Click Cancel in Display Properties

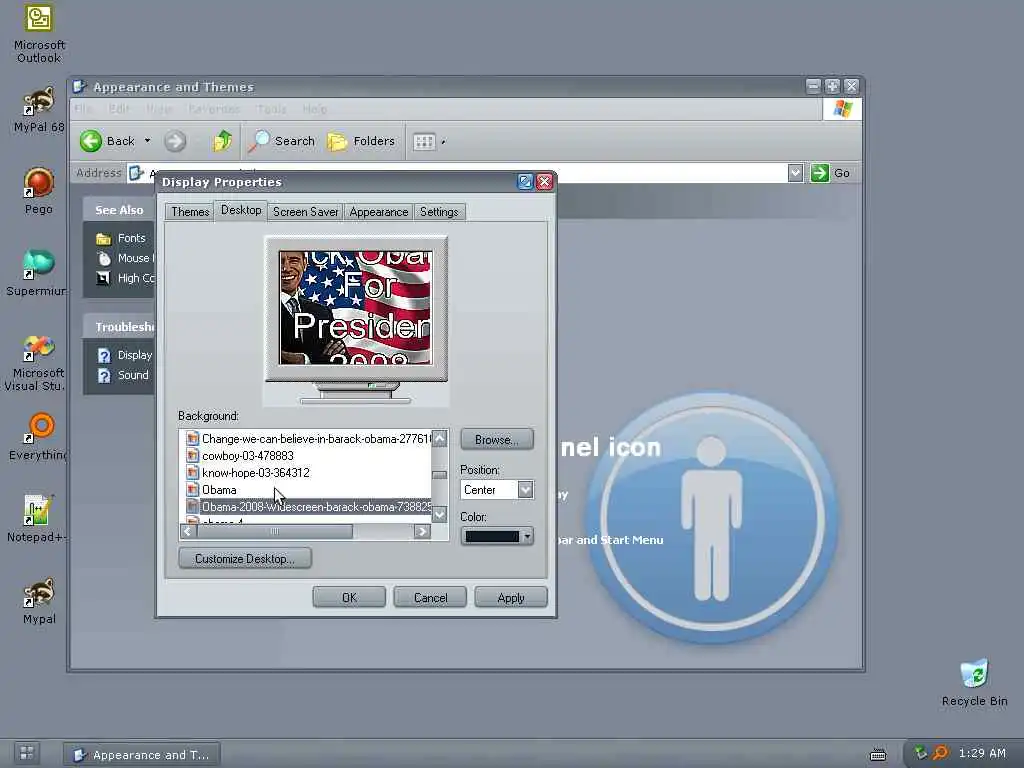[430, 598]
